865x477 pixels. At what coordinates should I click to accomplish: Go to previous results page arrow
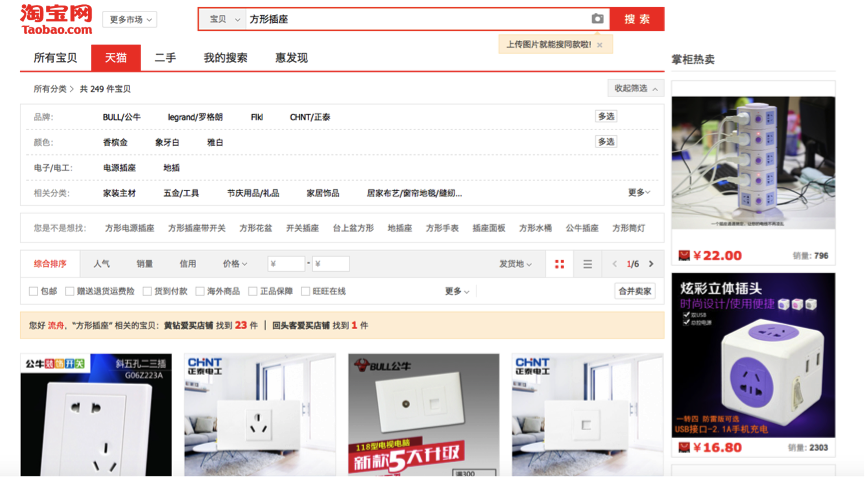(615, 264)
